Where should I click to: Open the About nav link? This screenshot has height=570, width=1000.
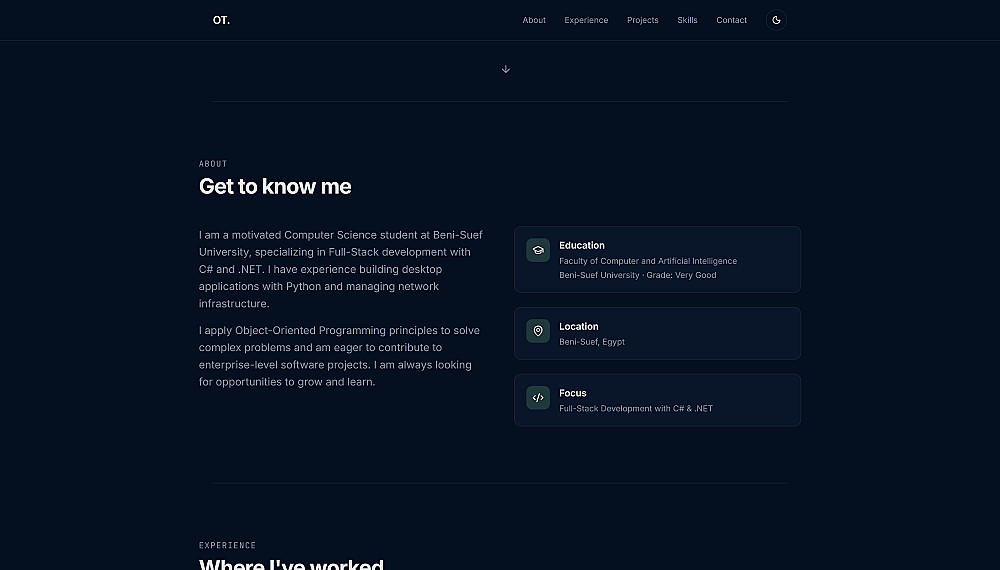click(534, 20)
